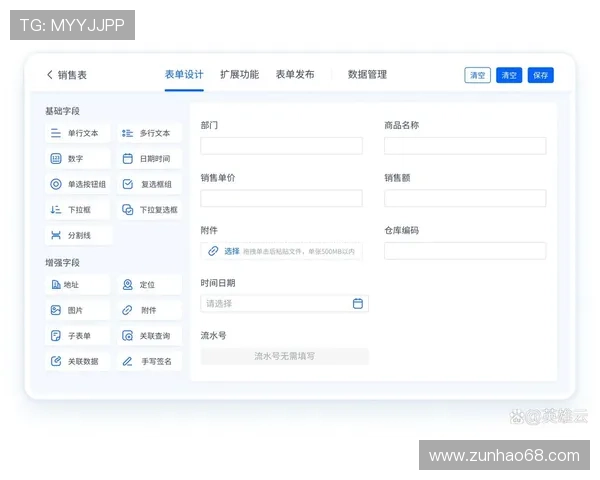Image resolution: width=600 pixels, height=480 pixels.
Task: Add the 关联查询 linked query component
Action: [x=150, y=336]
